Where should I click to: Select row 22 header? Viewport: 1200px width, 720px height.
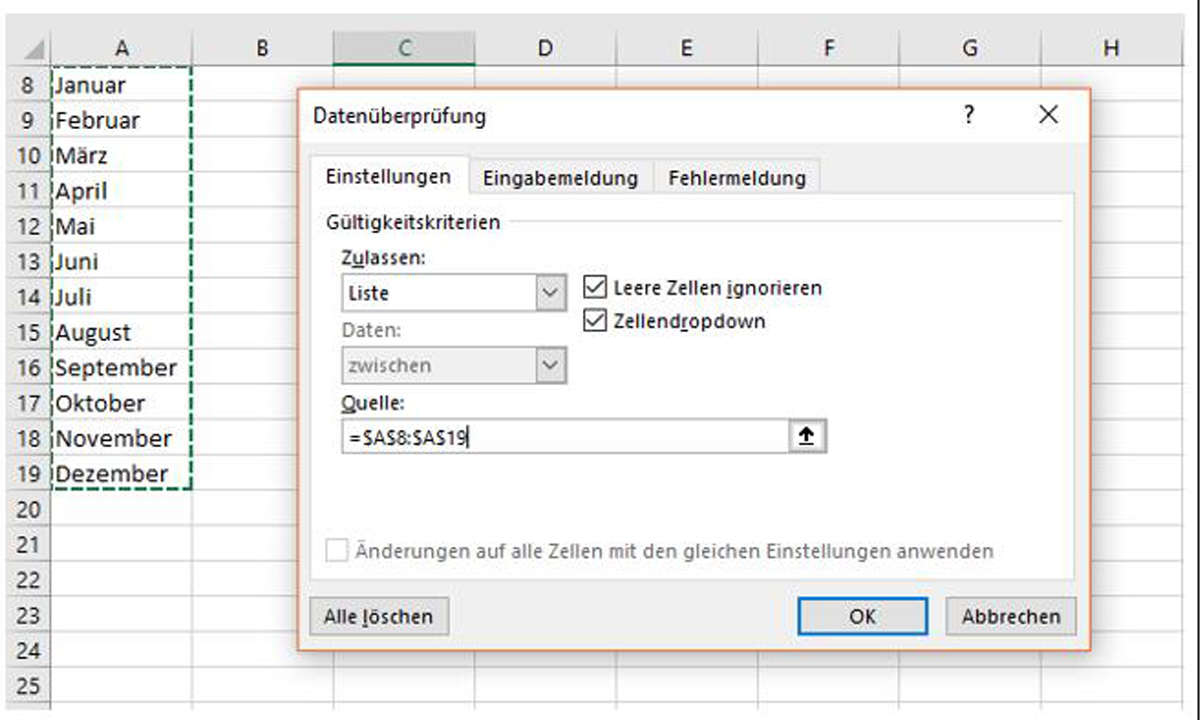click(x=28, y=580)
